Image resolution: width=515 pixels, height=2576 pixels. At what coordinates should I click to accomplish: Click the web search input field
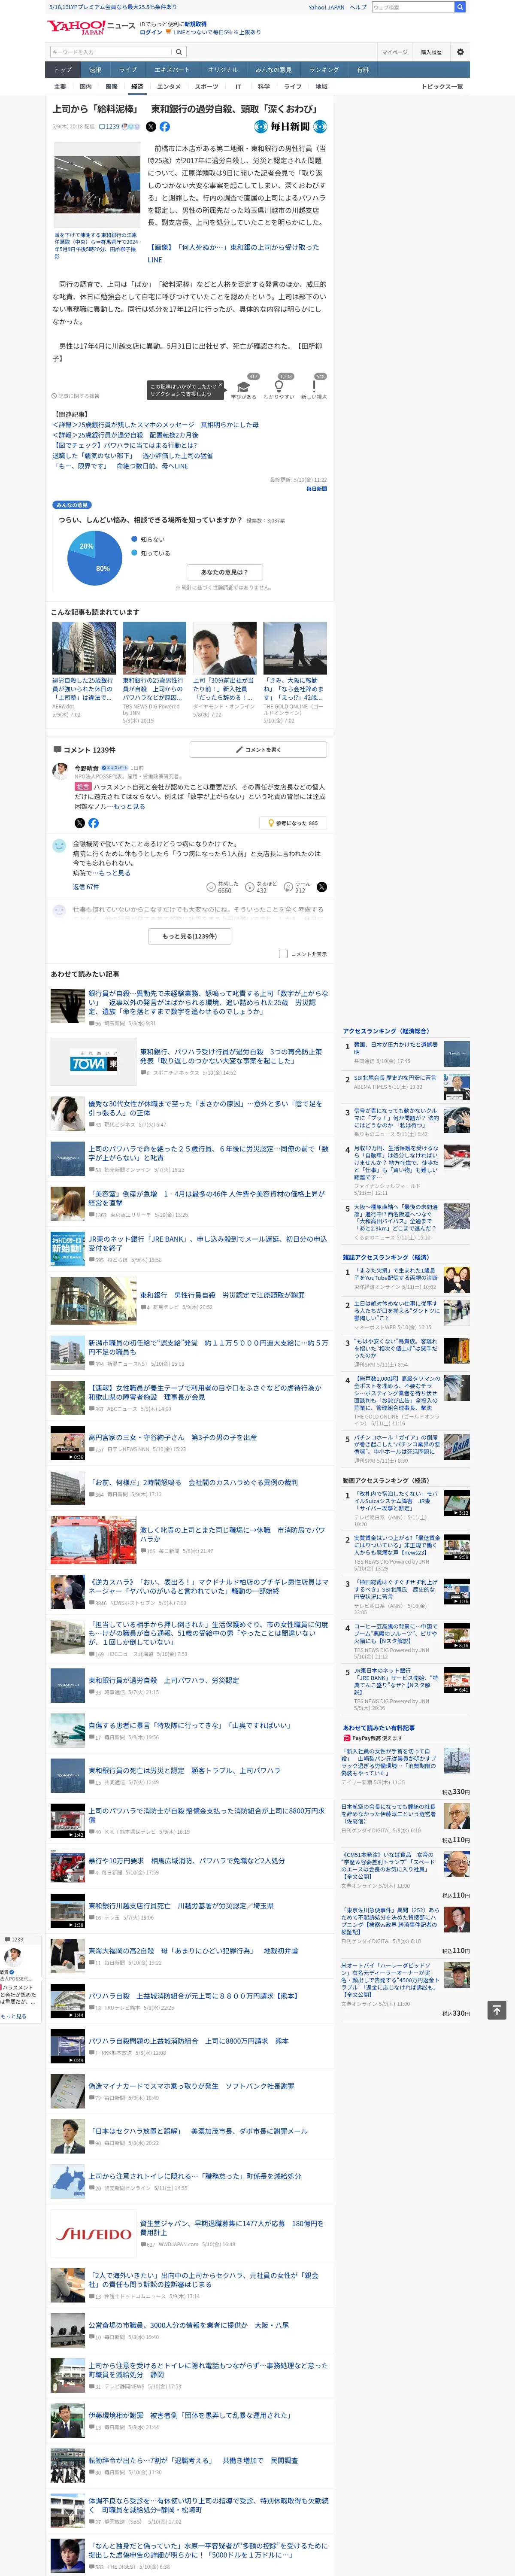coord(412,7)
